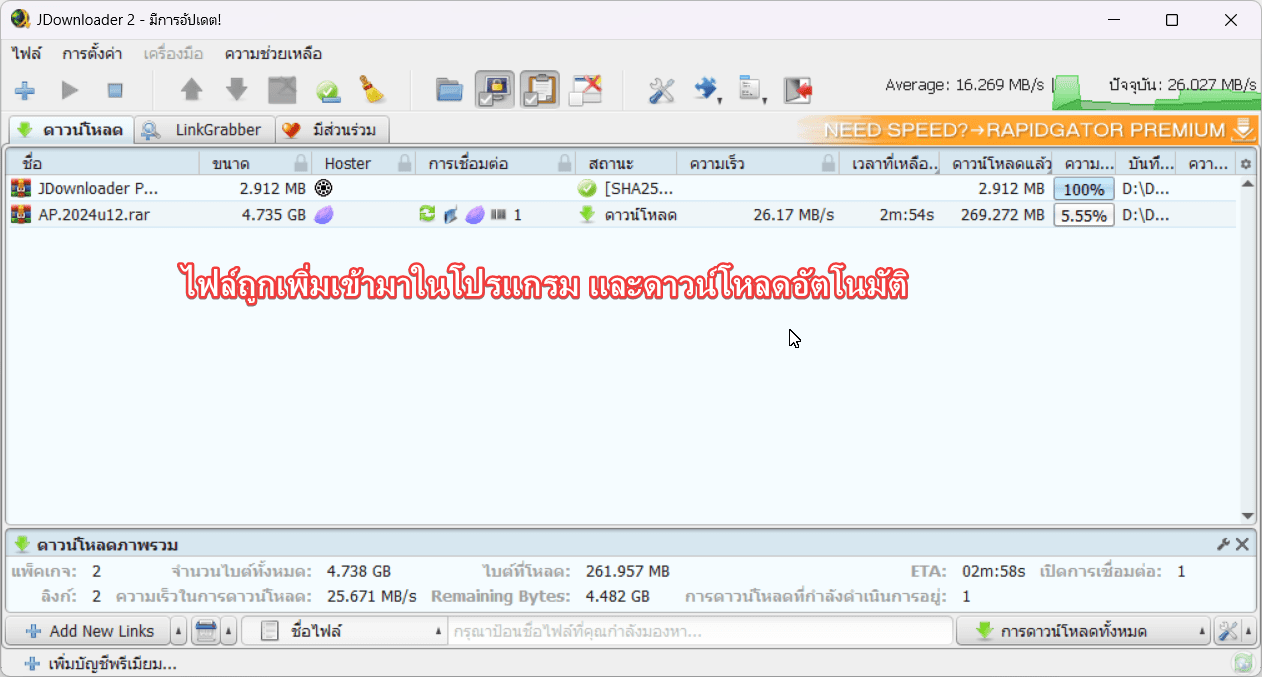This screenshot has width=1262, height=677.
Task: Open the การดาวน์โหลดทั้งหมด view dropdown
Action: 1083,631
